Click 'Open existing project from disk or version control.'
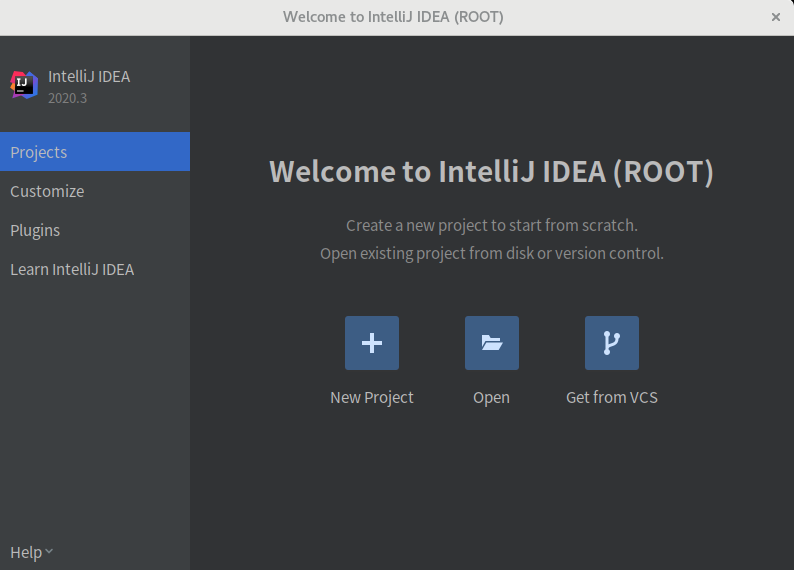 point(492,253)
